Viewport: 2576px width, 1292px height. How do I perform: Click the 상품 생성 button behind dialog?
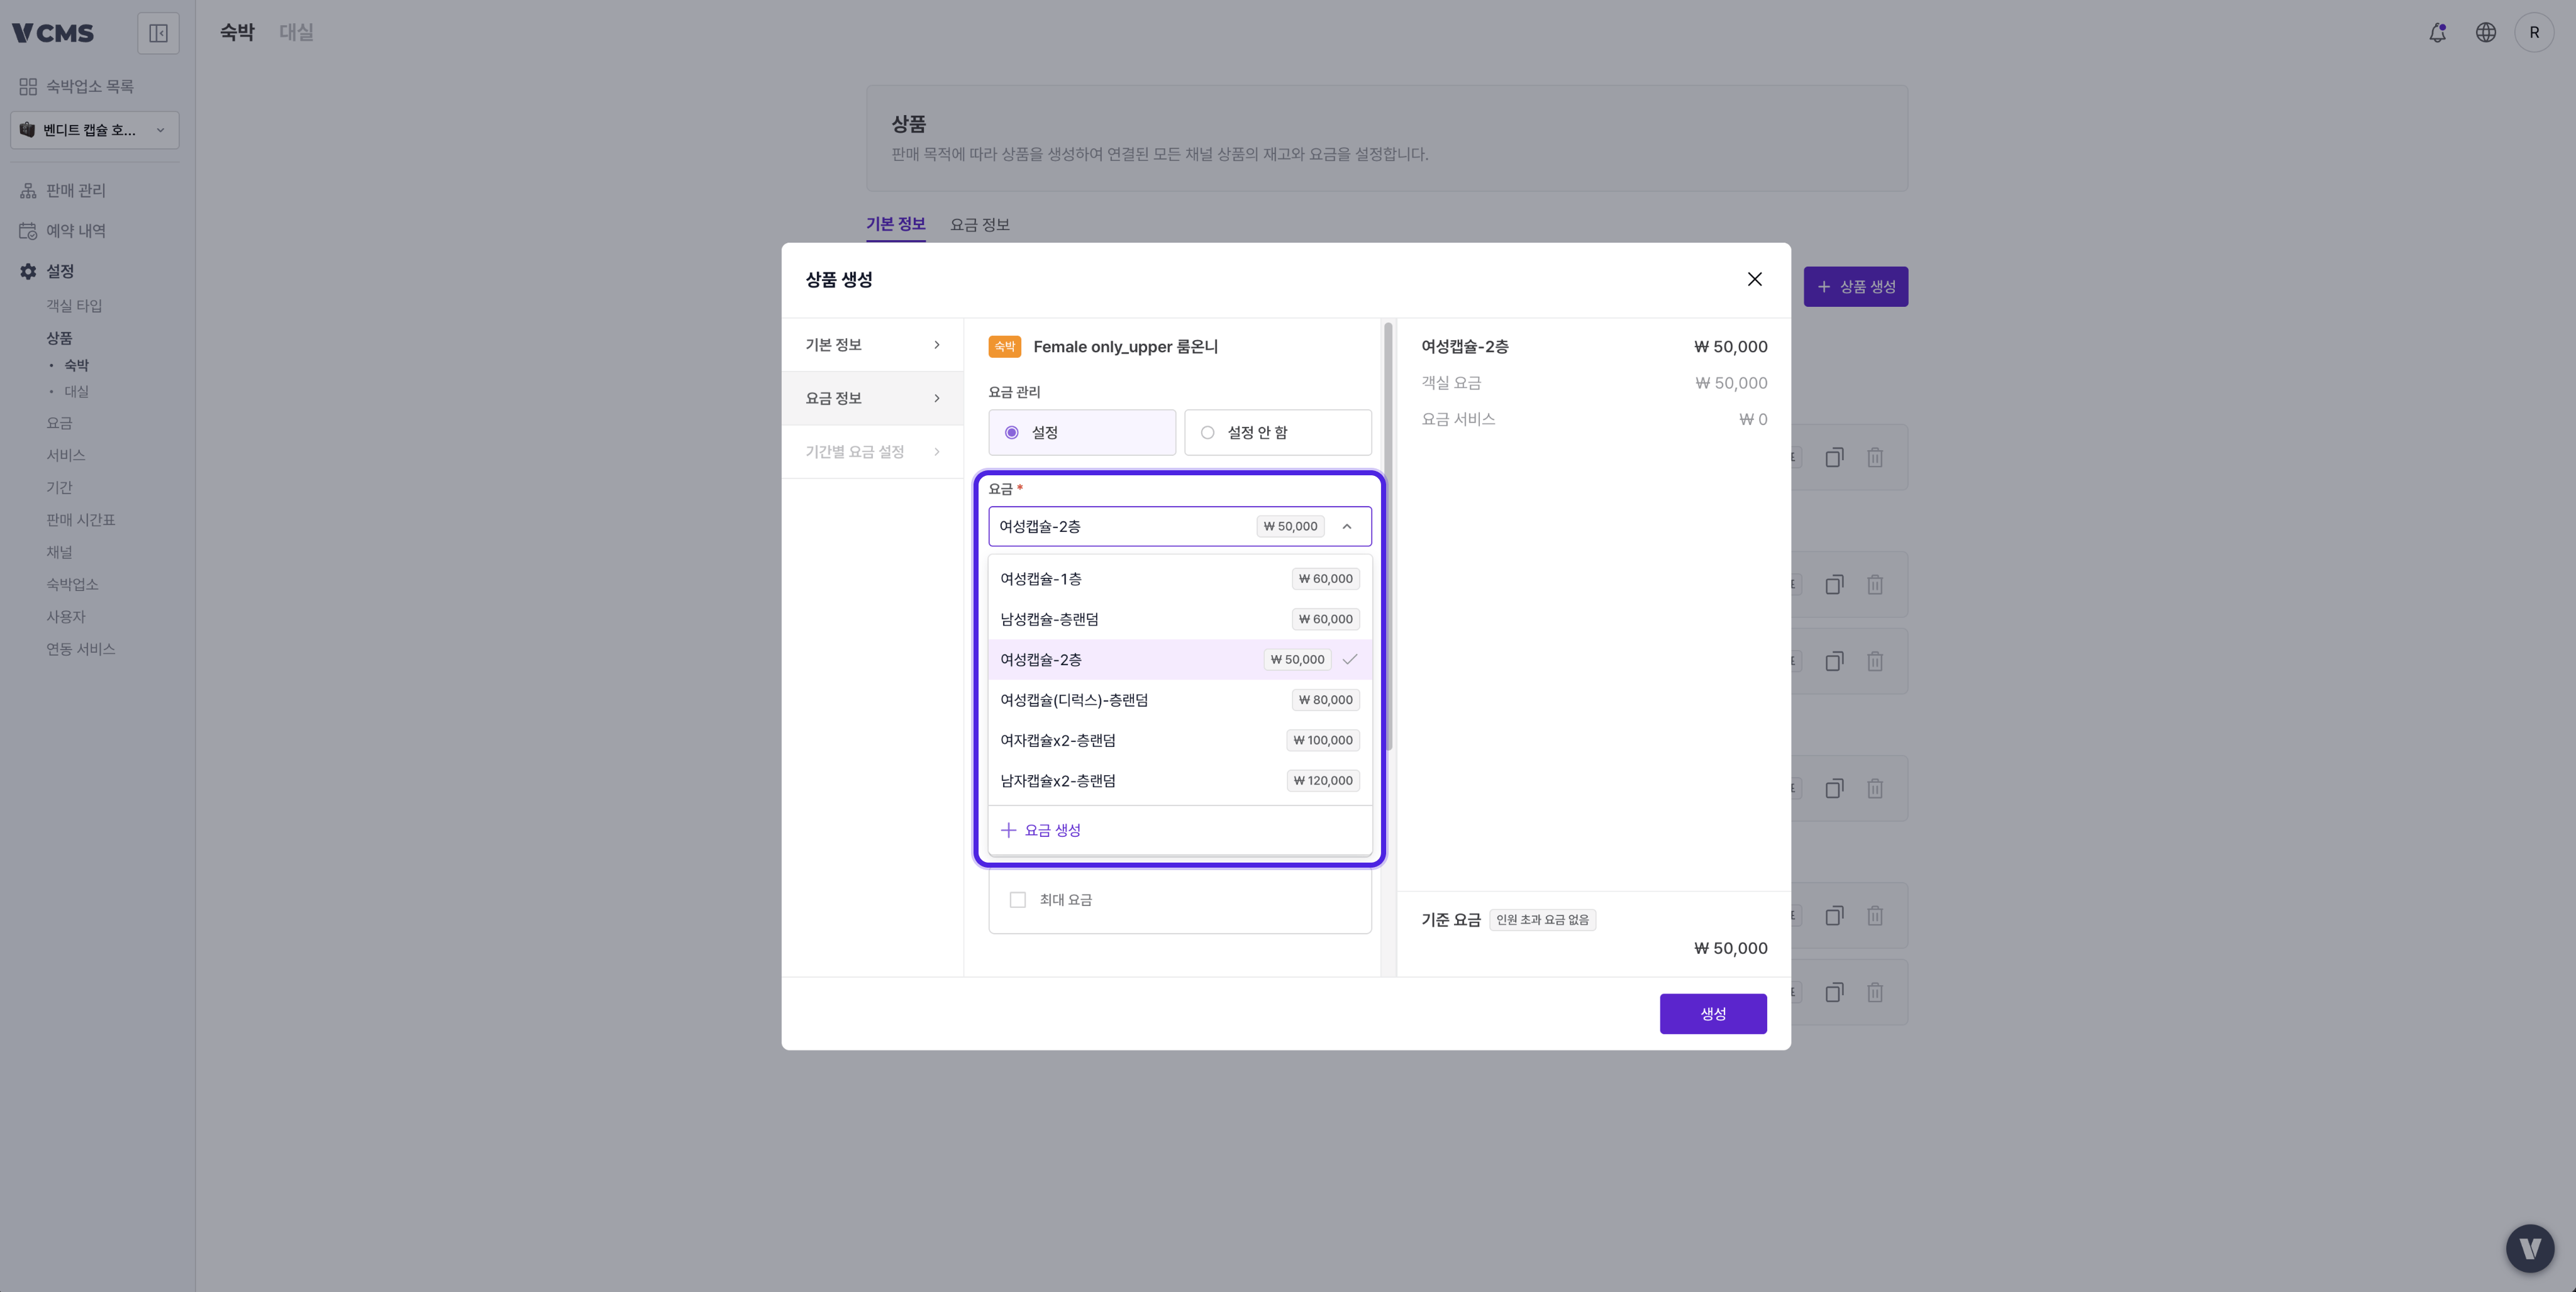pos(1855,287)
